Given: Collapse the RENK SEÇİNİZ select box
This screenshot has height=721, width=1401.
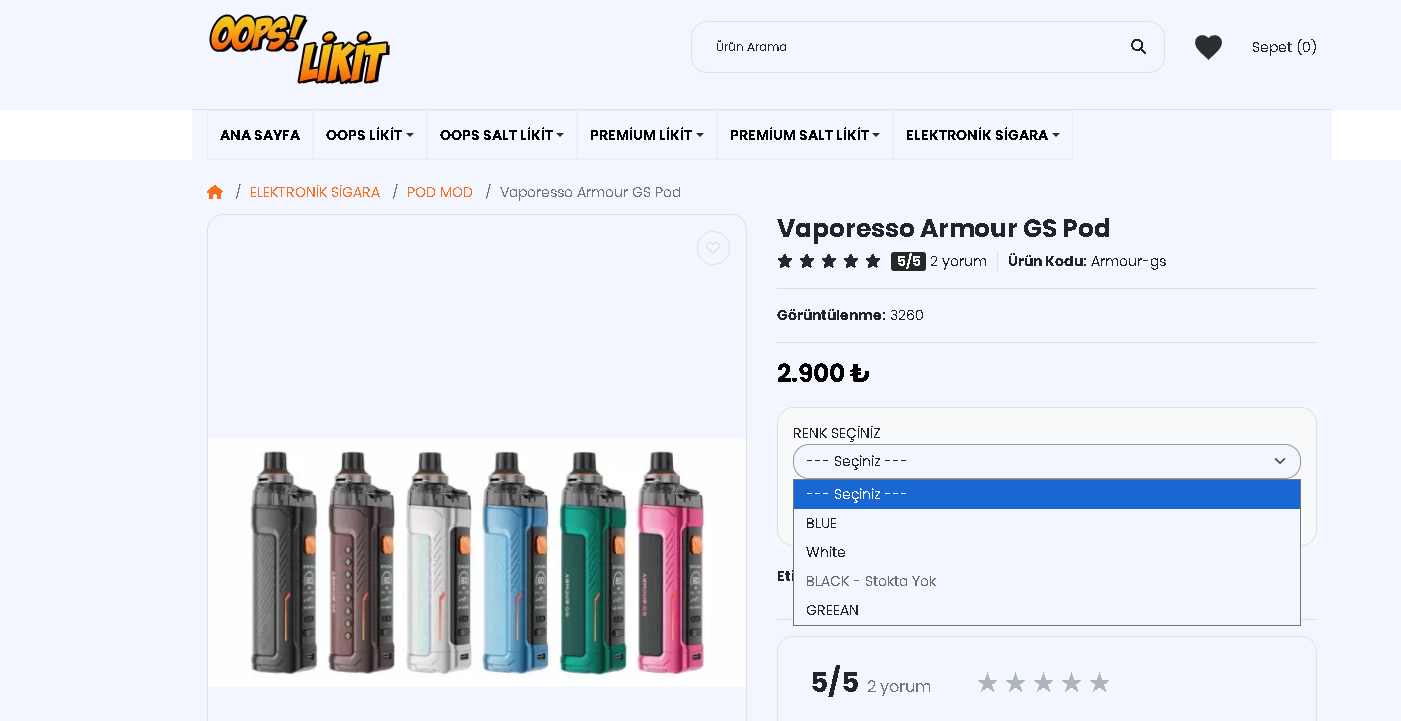Looking at the screenshot, I should (1047, 461).
